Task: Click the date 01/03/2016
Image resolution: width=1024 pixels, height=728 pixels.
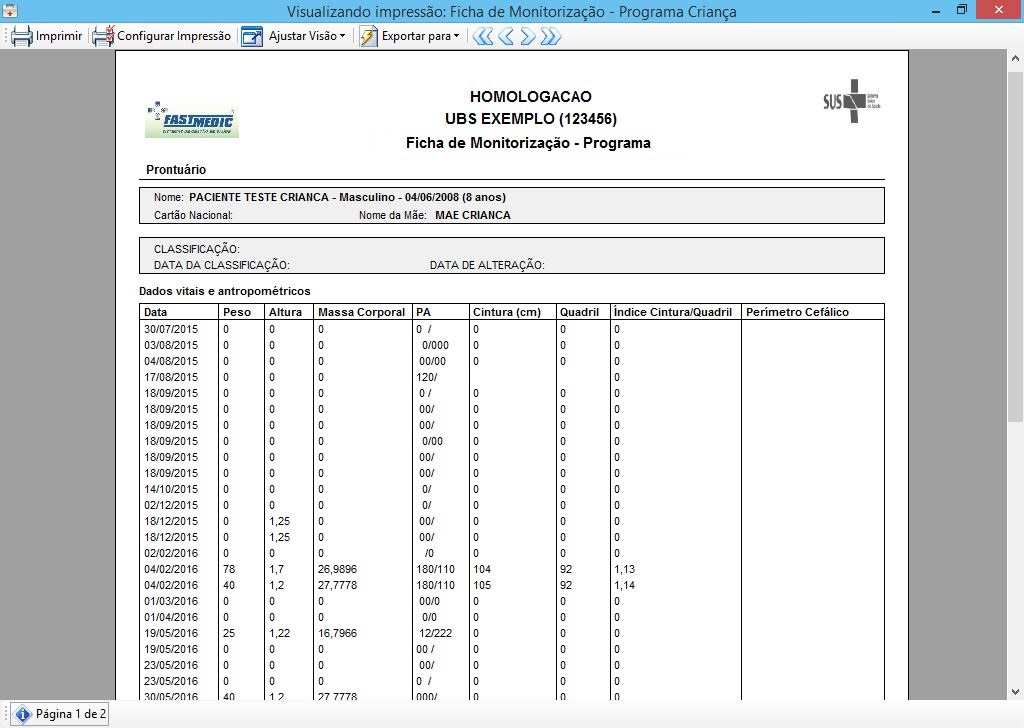Action: point(171,601)
